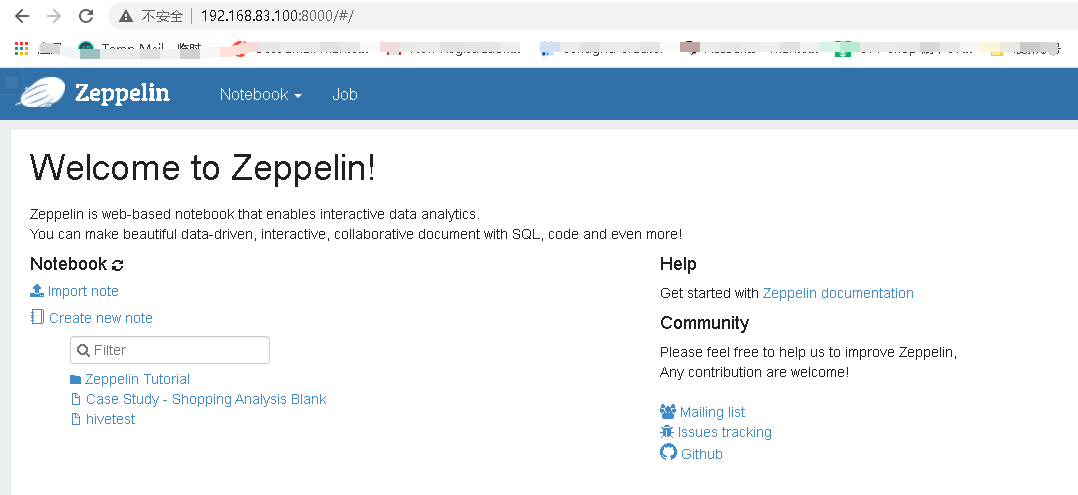Click the not-secure warning triangle icon

click(x=126, y=16)
